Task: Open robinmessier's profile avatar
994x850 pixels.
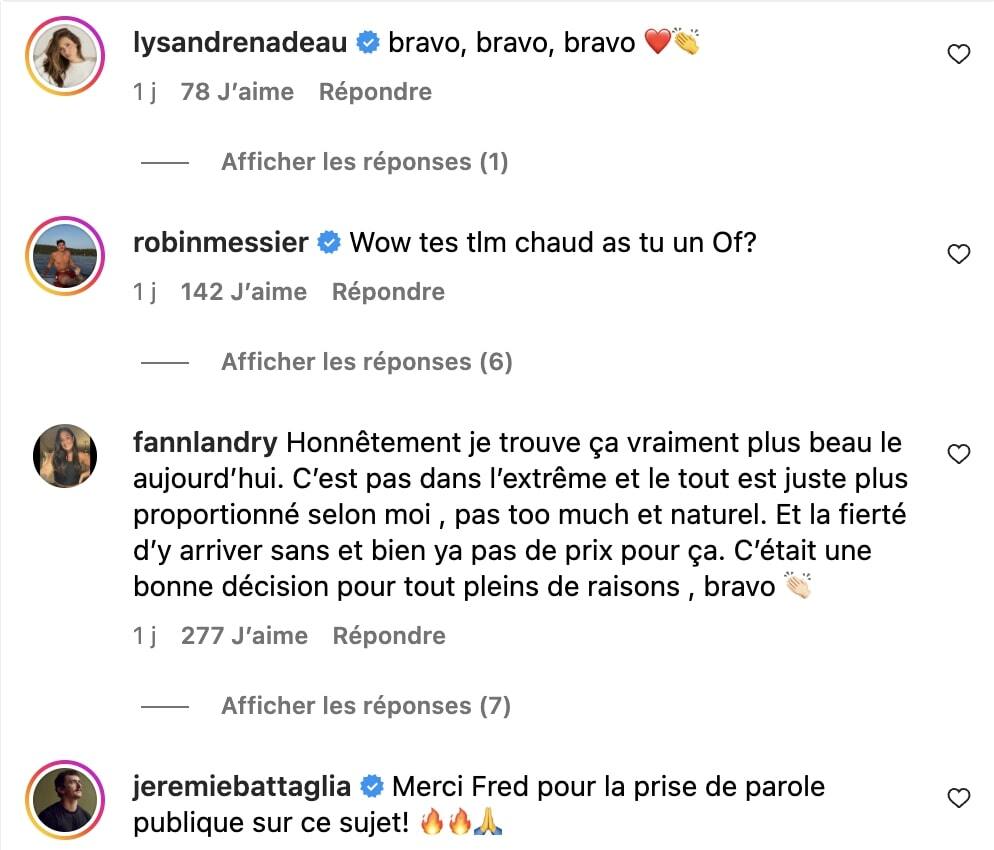Action: [x=66, y=257]
